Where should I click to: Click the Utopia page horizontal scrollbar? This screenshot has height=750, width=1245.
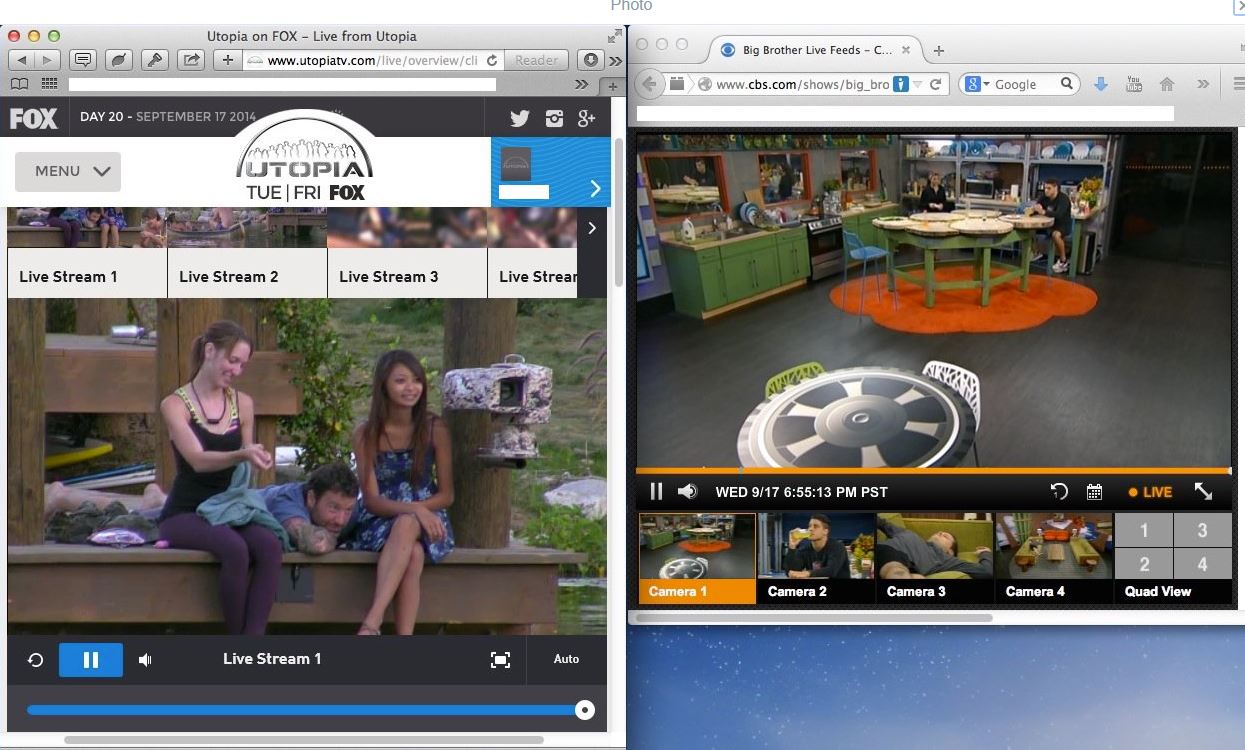(x=304, y=740)
